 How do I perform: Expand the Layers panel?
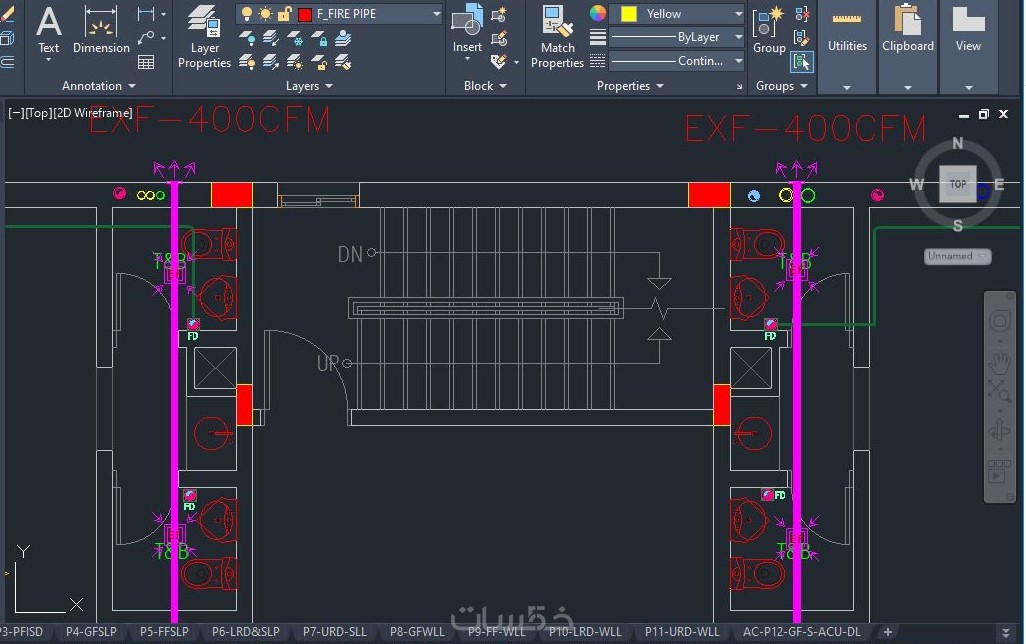(x=309, y=86)
